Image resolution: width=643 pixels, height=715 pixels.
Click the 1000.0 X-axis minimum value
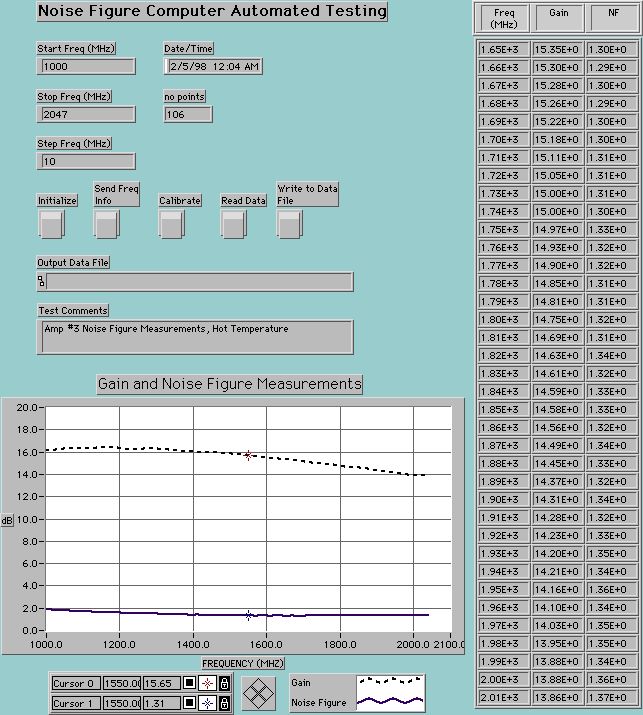click(x=46, y=644)
